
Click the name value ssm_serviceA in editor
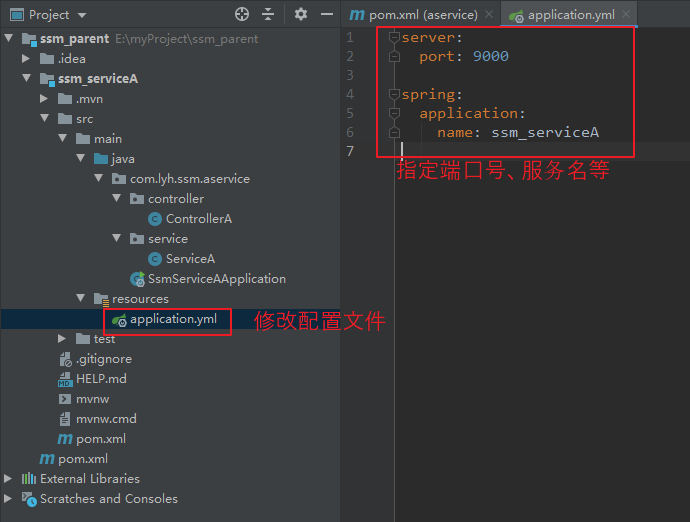click(x=545, y=132)
